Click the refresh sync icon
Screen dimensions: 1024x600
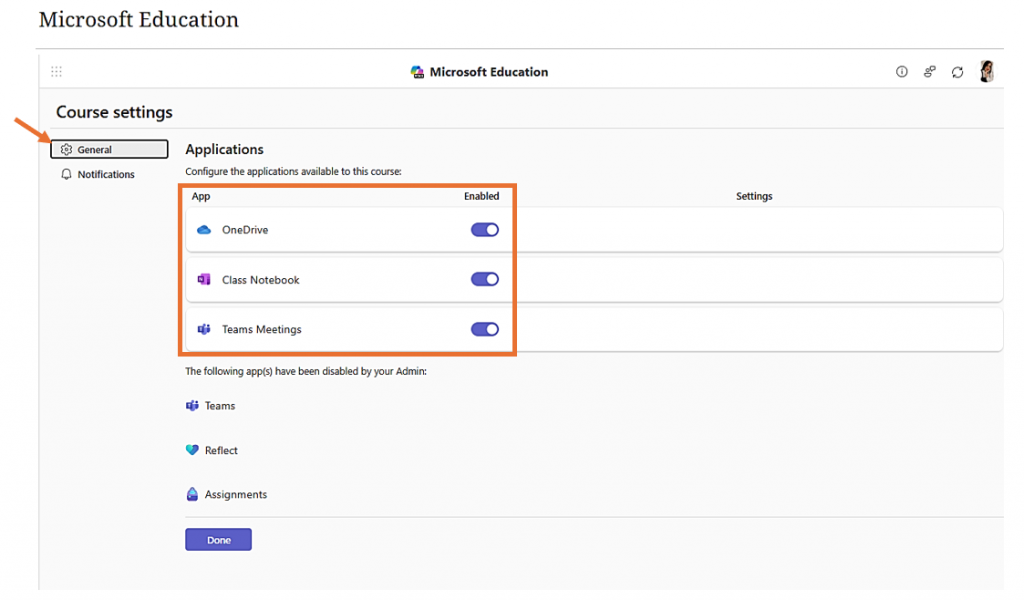point(957,72)
